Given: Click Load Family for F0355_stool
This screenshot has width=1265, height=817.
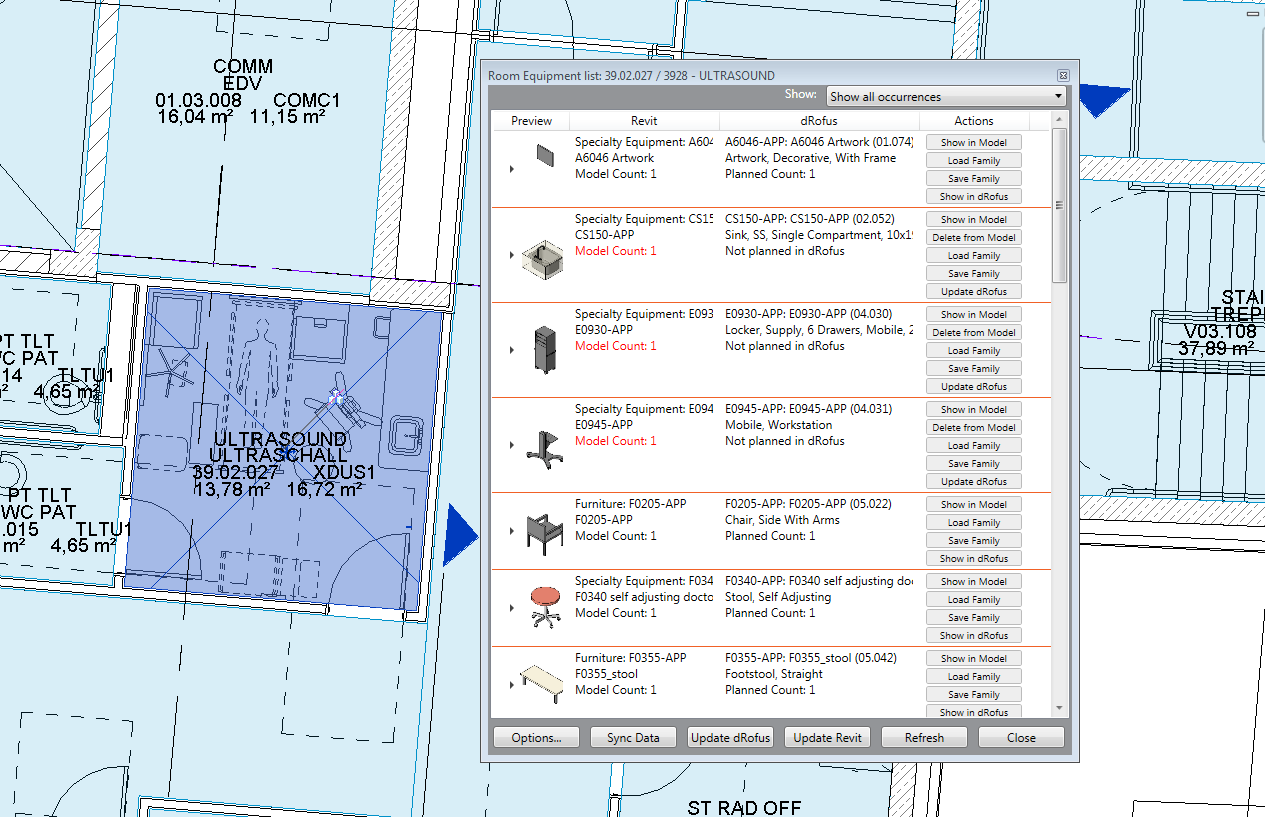Looking at the screenshot, I should (x=973, y=676).
